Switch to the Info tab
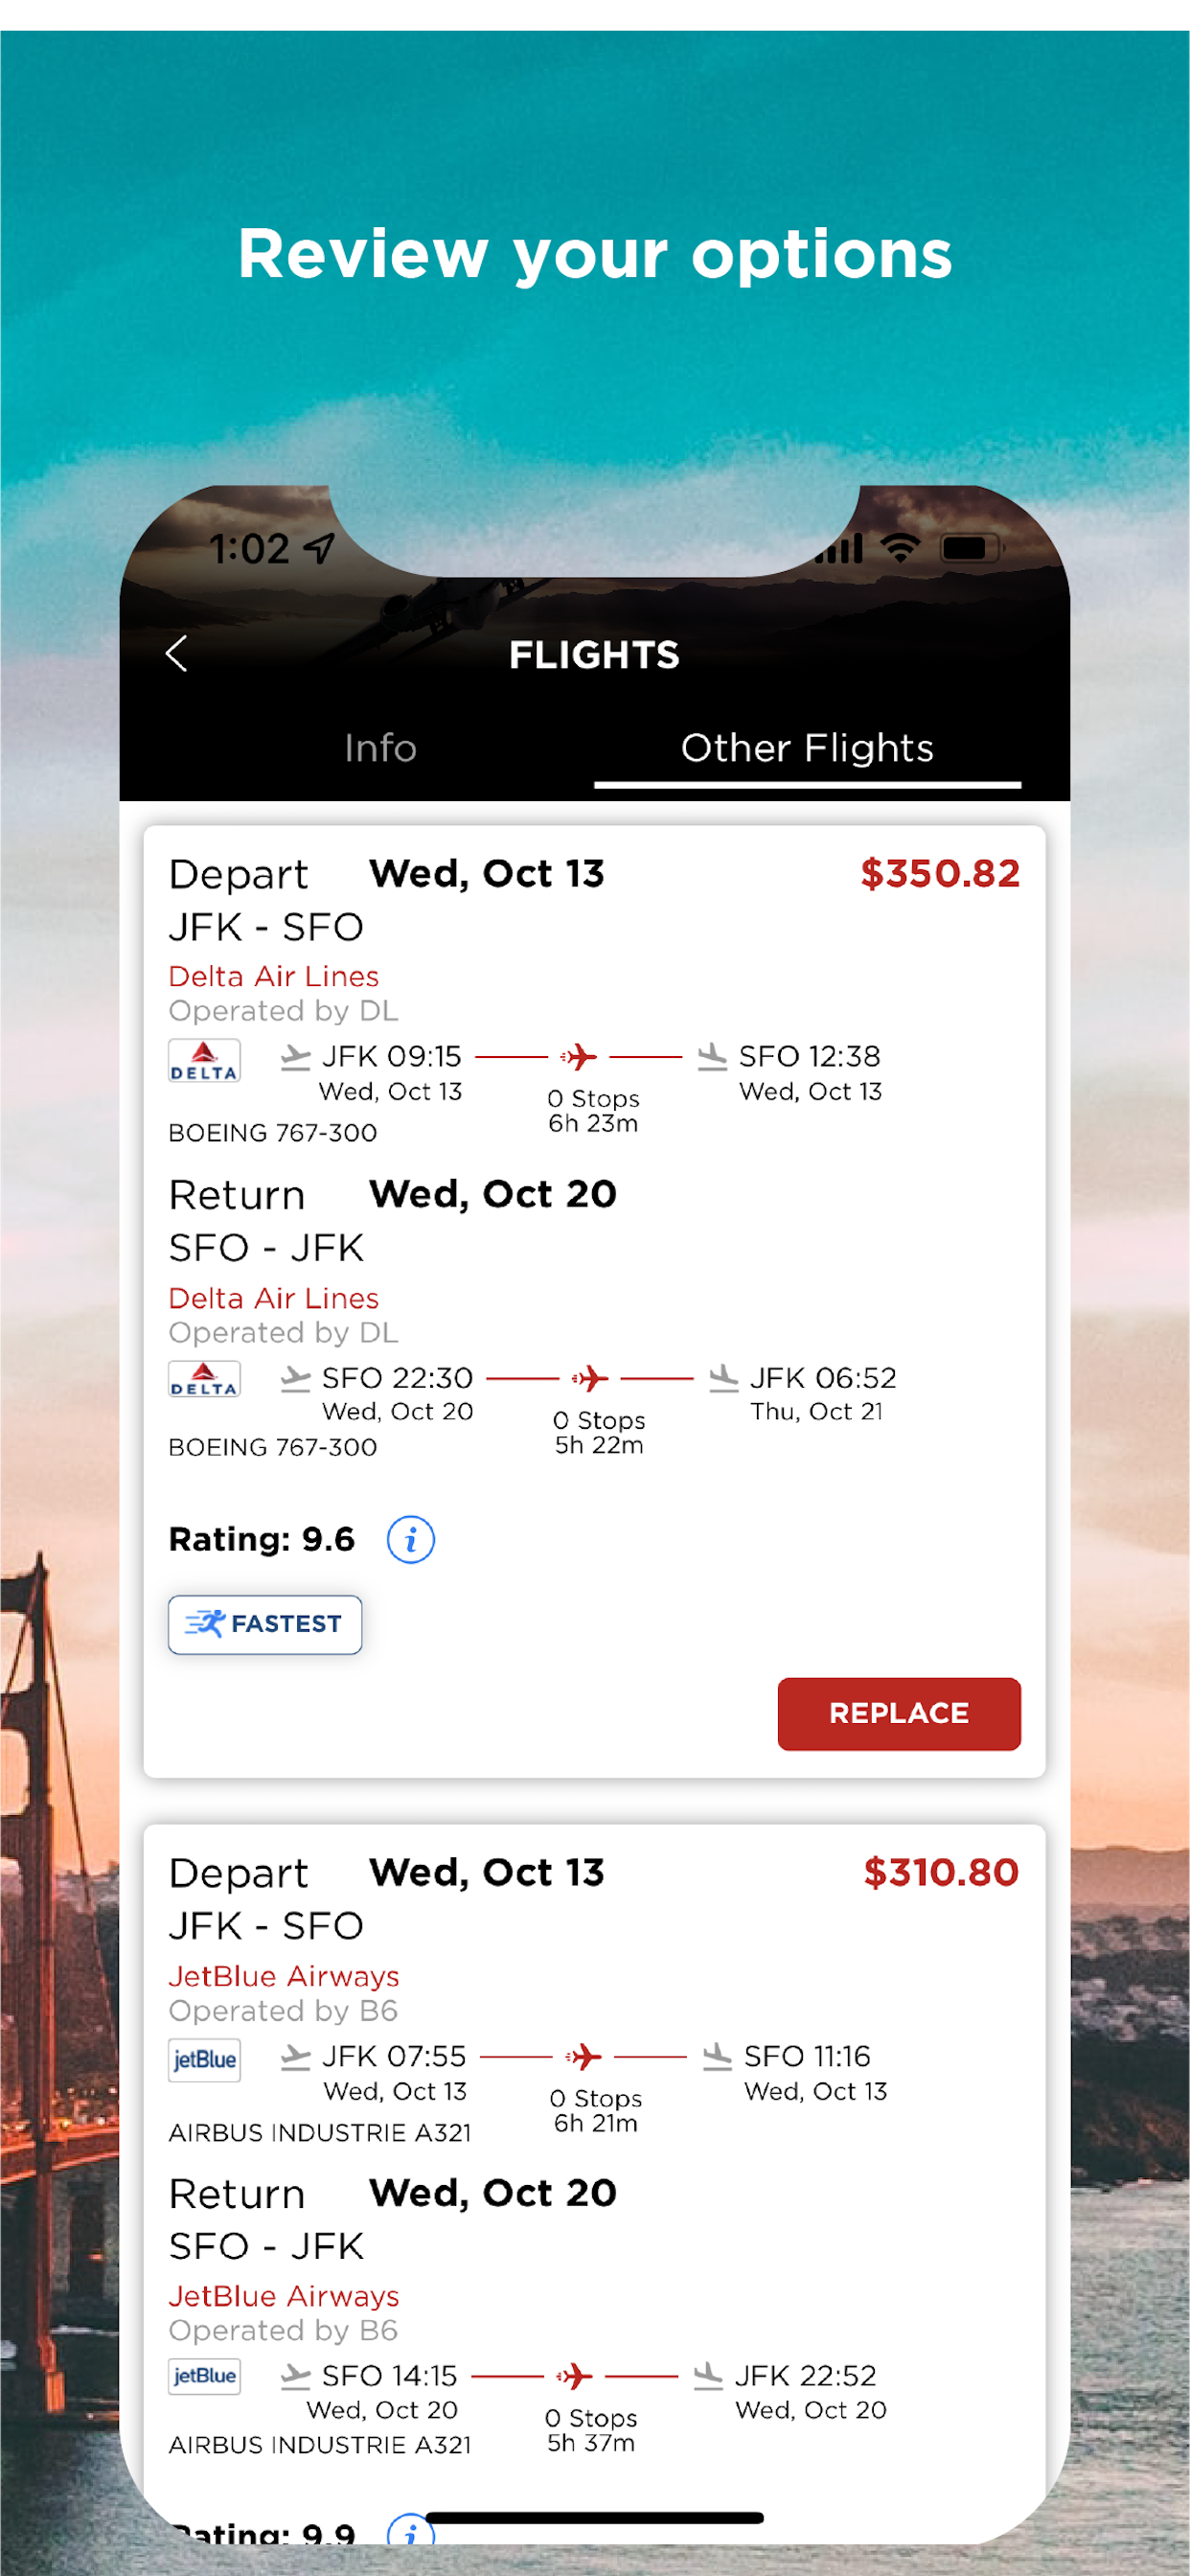 (380, 748)
